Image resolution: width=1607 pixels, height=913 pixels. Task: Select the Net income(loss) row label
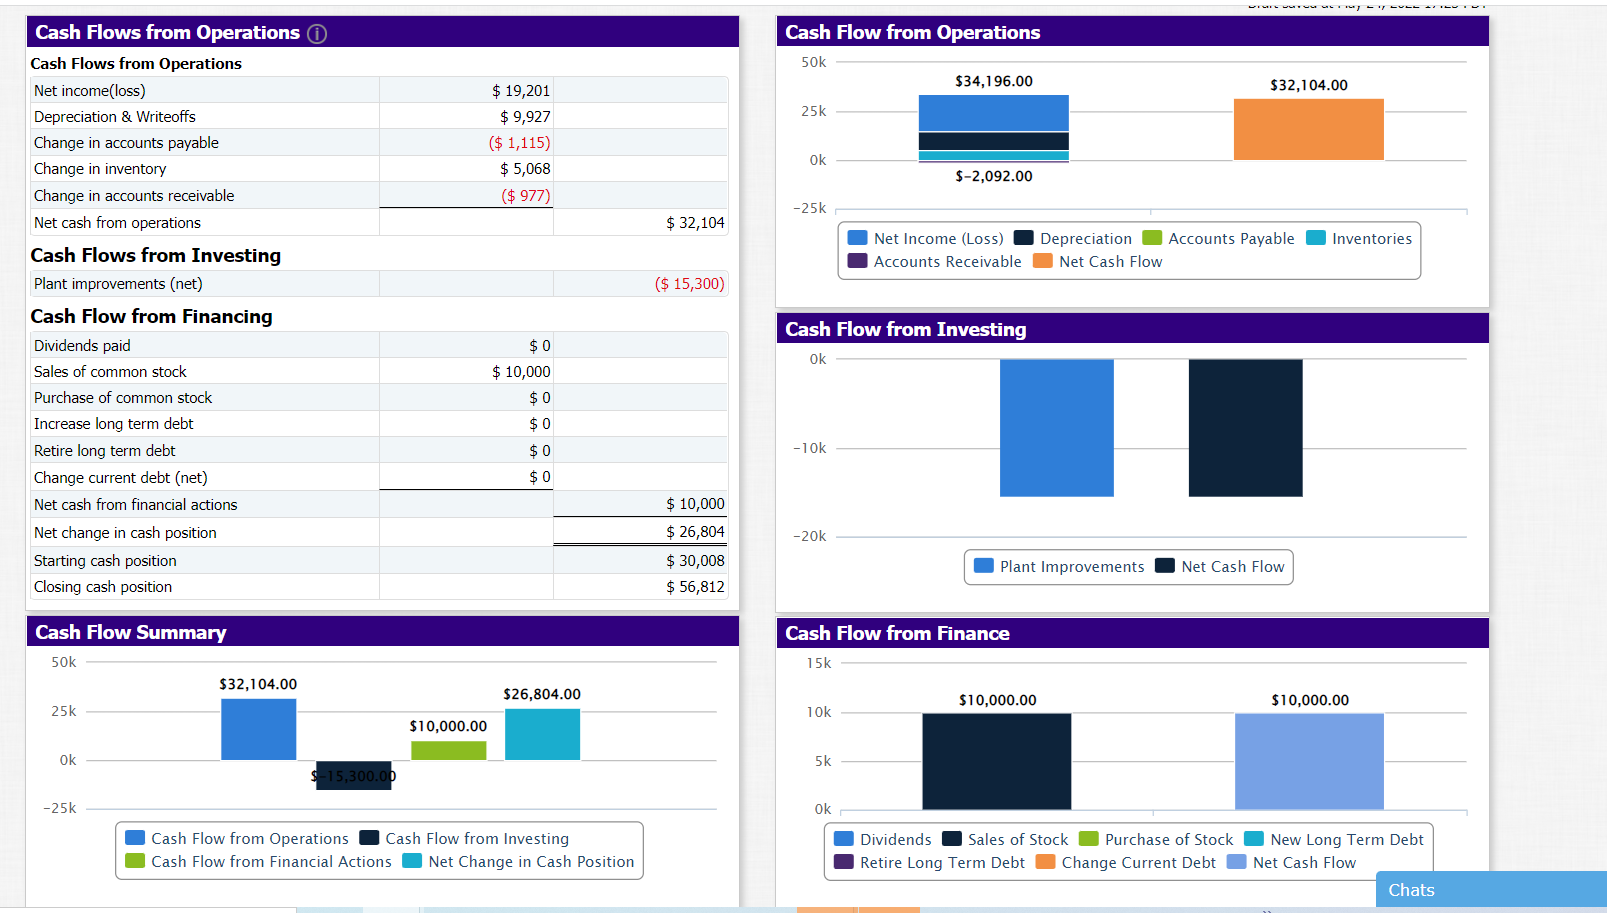tap(89, 90)
